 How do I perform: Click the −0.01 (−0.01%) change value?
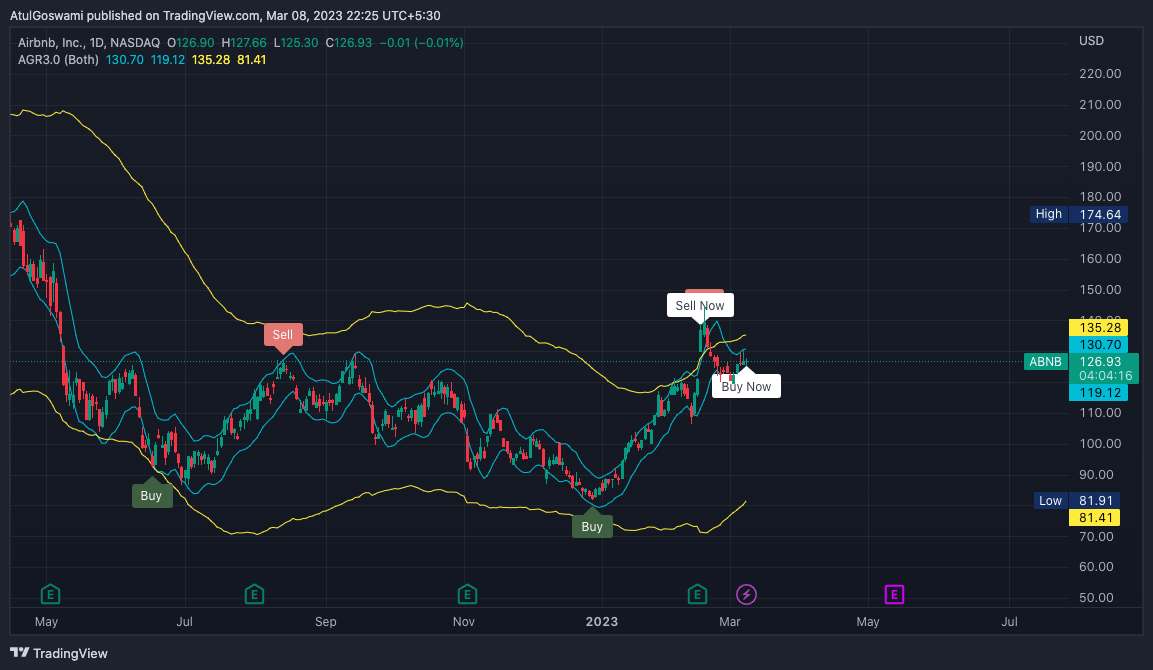pyautogui.click(x=421, y=43)
